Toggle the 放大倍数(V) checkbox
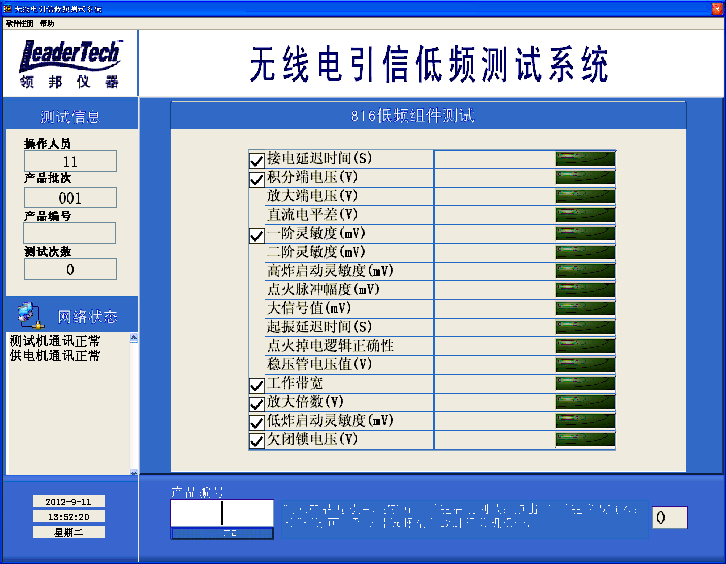The width and height of the screenshot is (726, 564). click(x=257, y=403)
